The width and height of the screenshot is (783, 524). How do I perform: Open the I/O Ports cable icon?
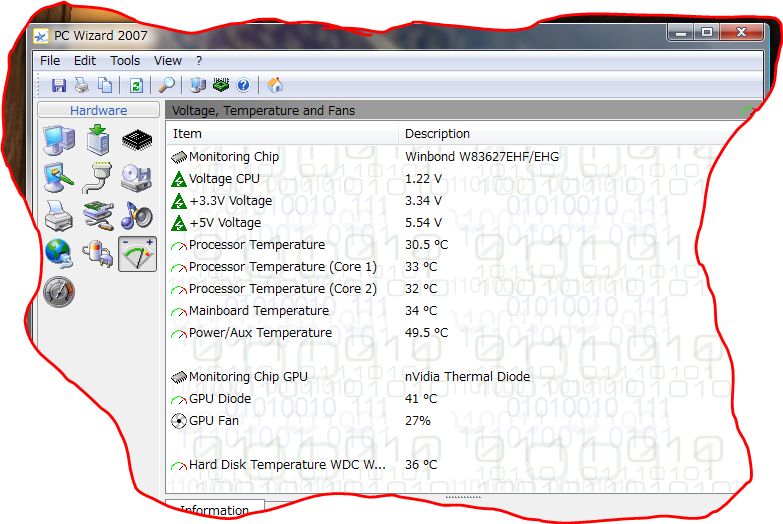98,178
